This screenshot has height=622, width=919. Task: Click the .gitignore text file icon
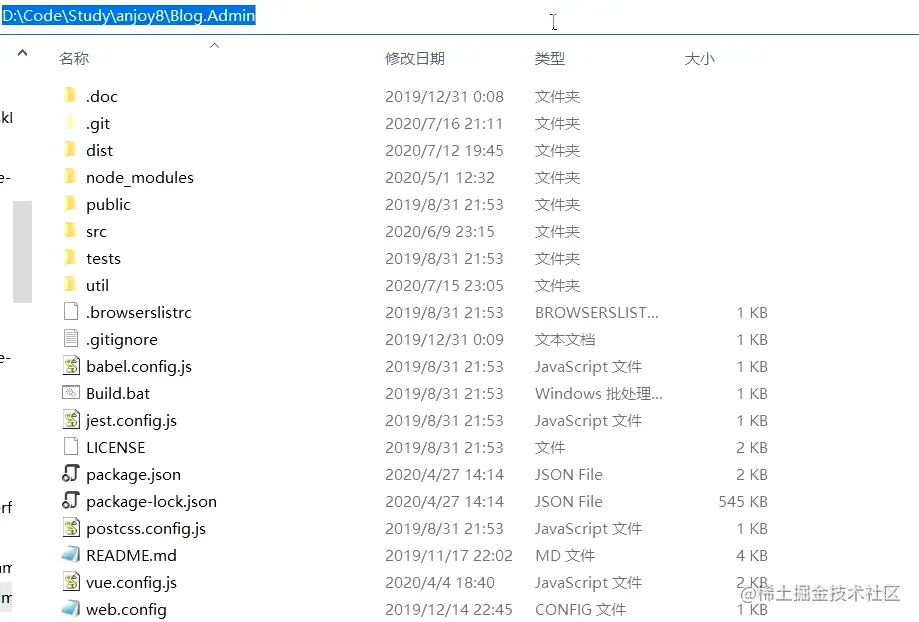pyautogui.click(x=71, y=338)
